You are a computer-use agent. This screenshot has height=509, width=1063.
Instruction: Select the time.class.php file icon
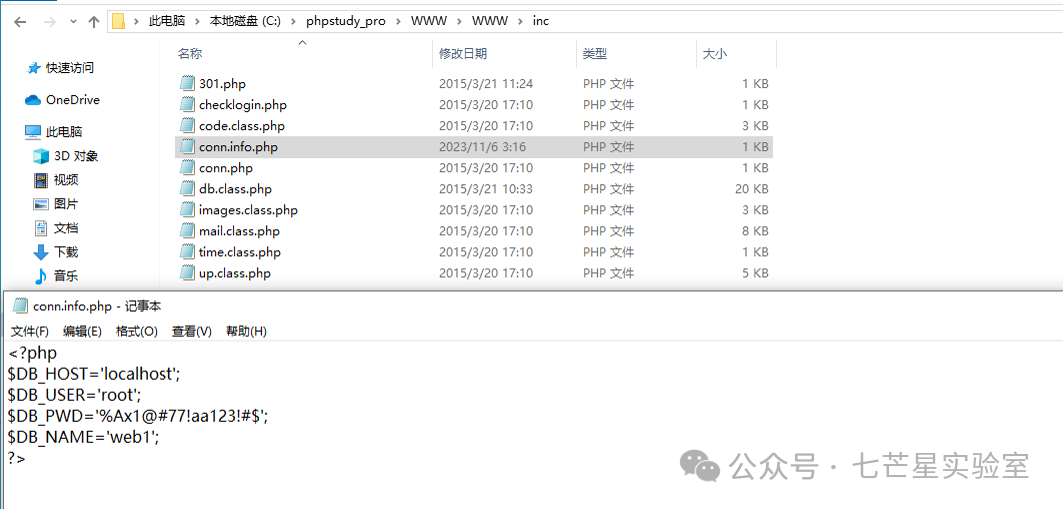[x=187, y=251]
